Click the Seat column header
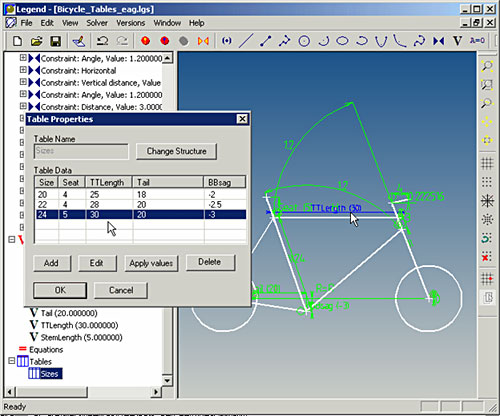The width and height of the screenshot is (500, 416). click(72, 183)
